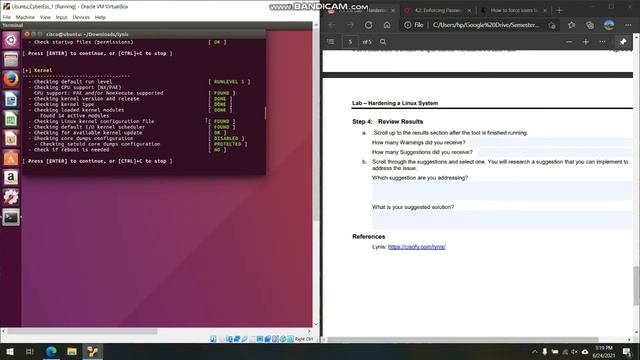Open Ubuntu Software Center in the dock
The height and width of the screenshot is (360, 640).
[11, 158]
